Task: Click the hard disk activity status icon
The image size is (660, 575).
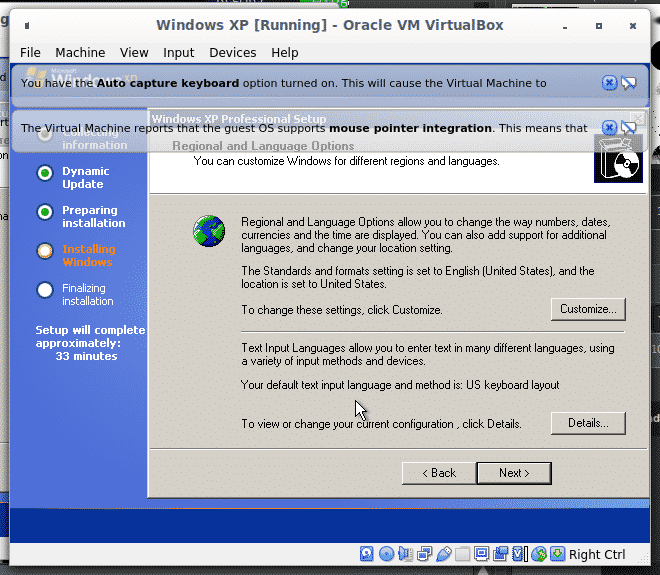Action: [x=367, y=554]
